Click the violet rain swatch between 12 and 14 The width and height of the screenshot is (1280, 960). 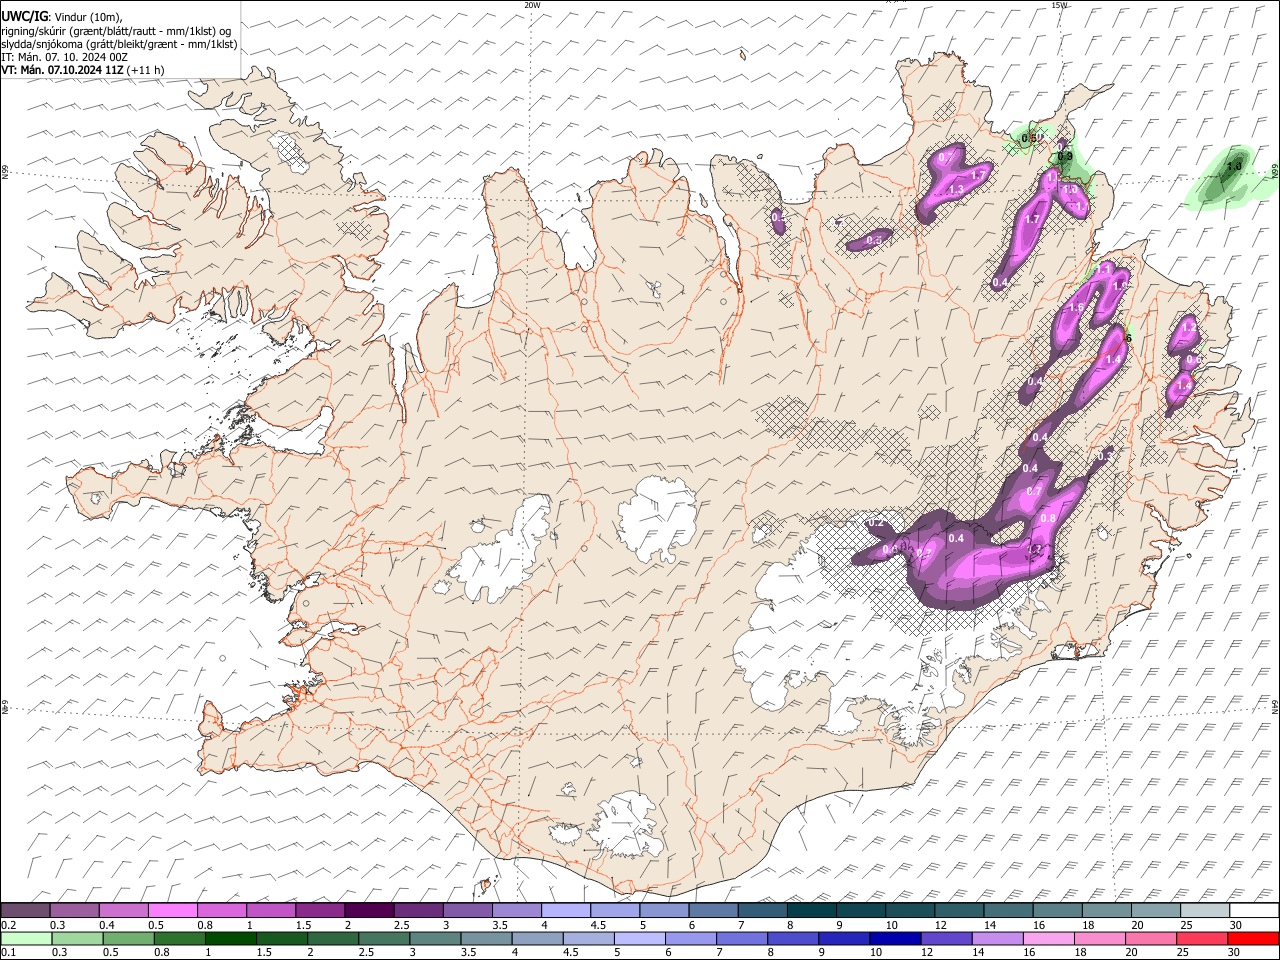point(944,938)
